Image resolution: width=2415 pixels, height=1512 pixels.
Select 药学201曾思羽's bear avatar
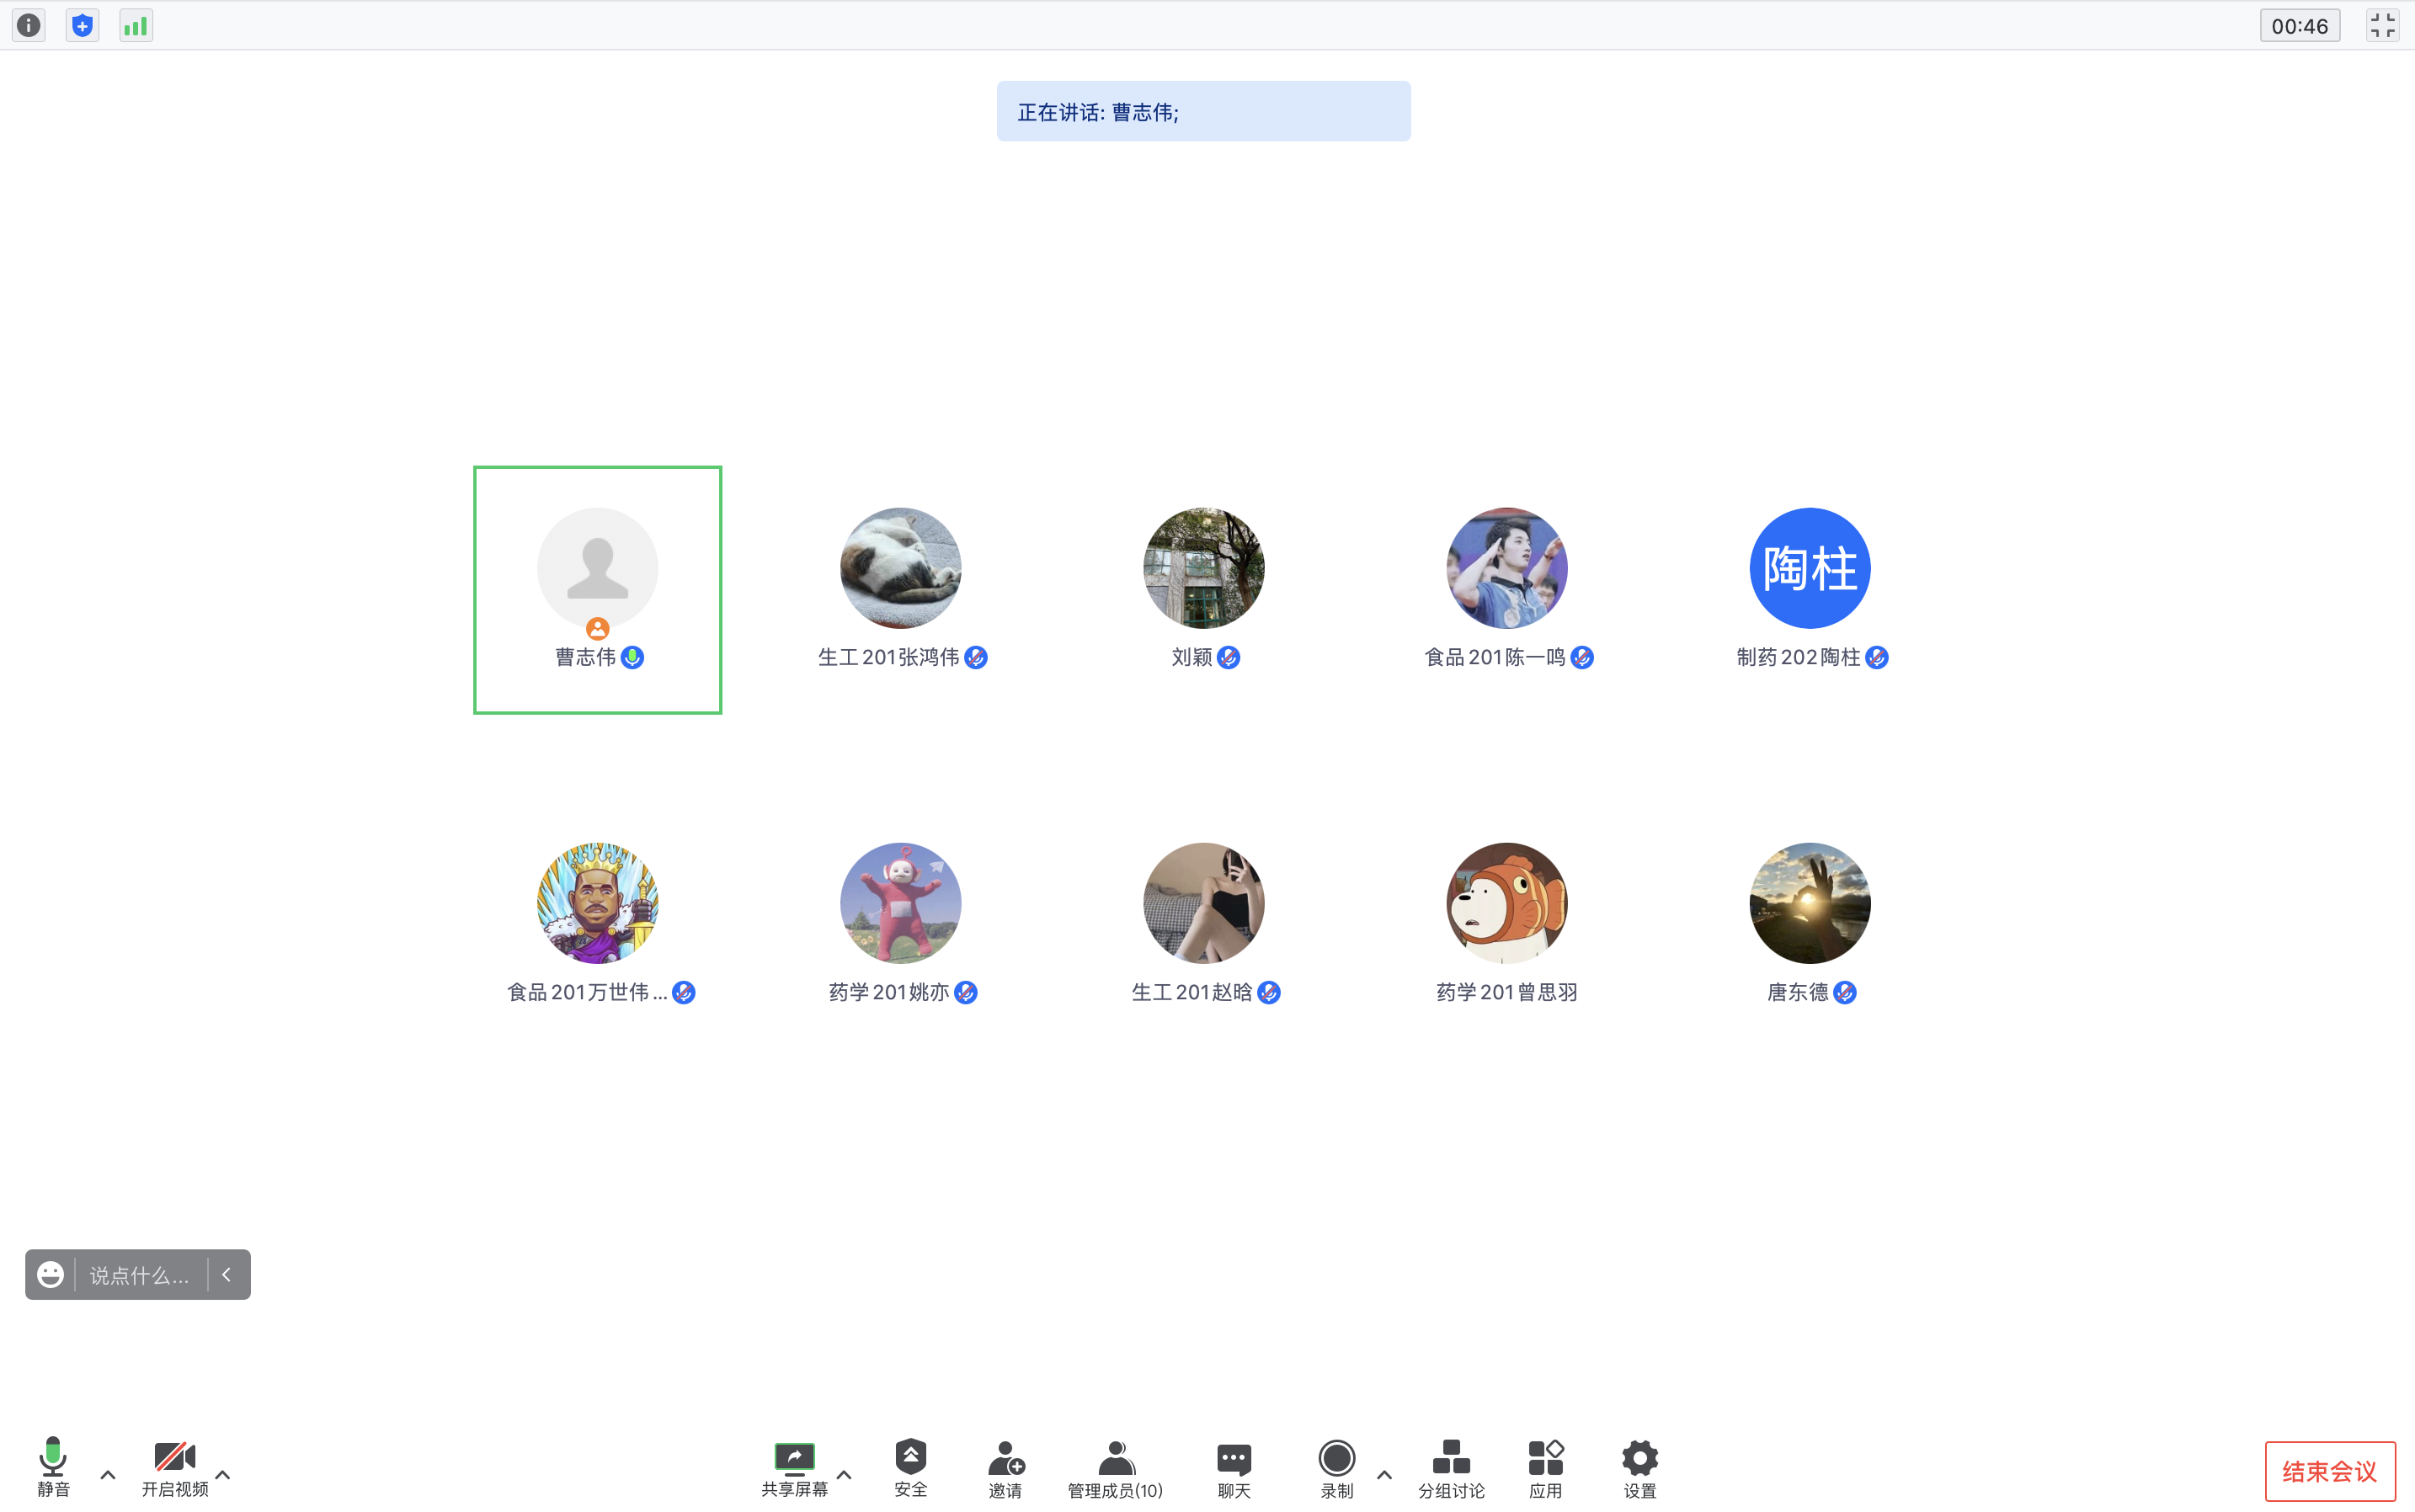tap(1507, 903)
